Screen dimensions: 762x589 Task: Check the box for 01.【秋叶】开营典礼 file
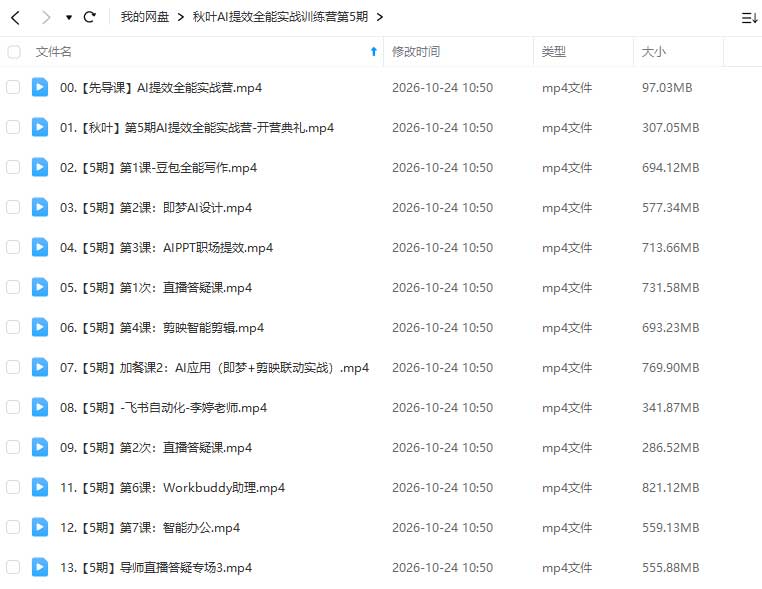coord(13,127)
